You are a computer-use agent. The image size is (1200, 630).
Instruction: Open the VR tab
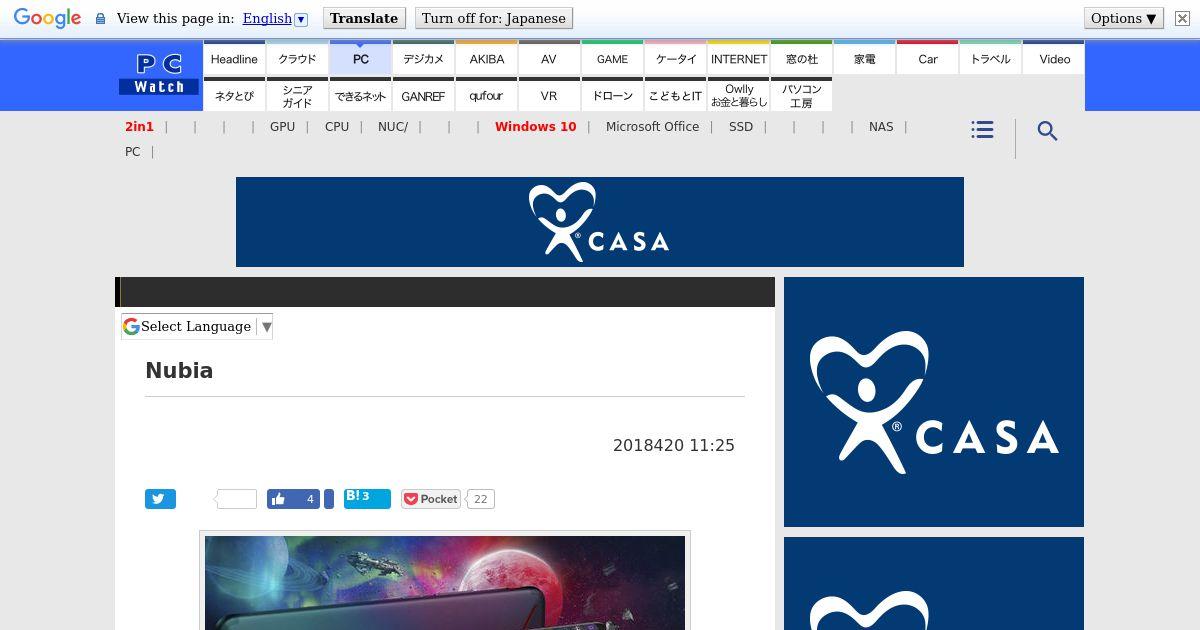549,96
